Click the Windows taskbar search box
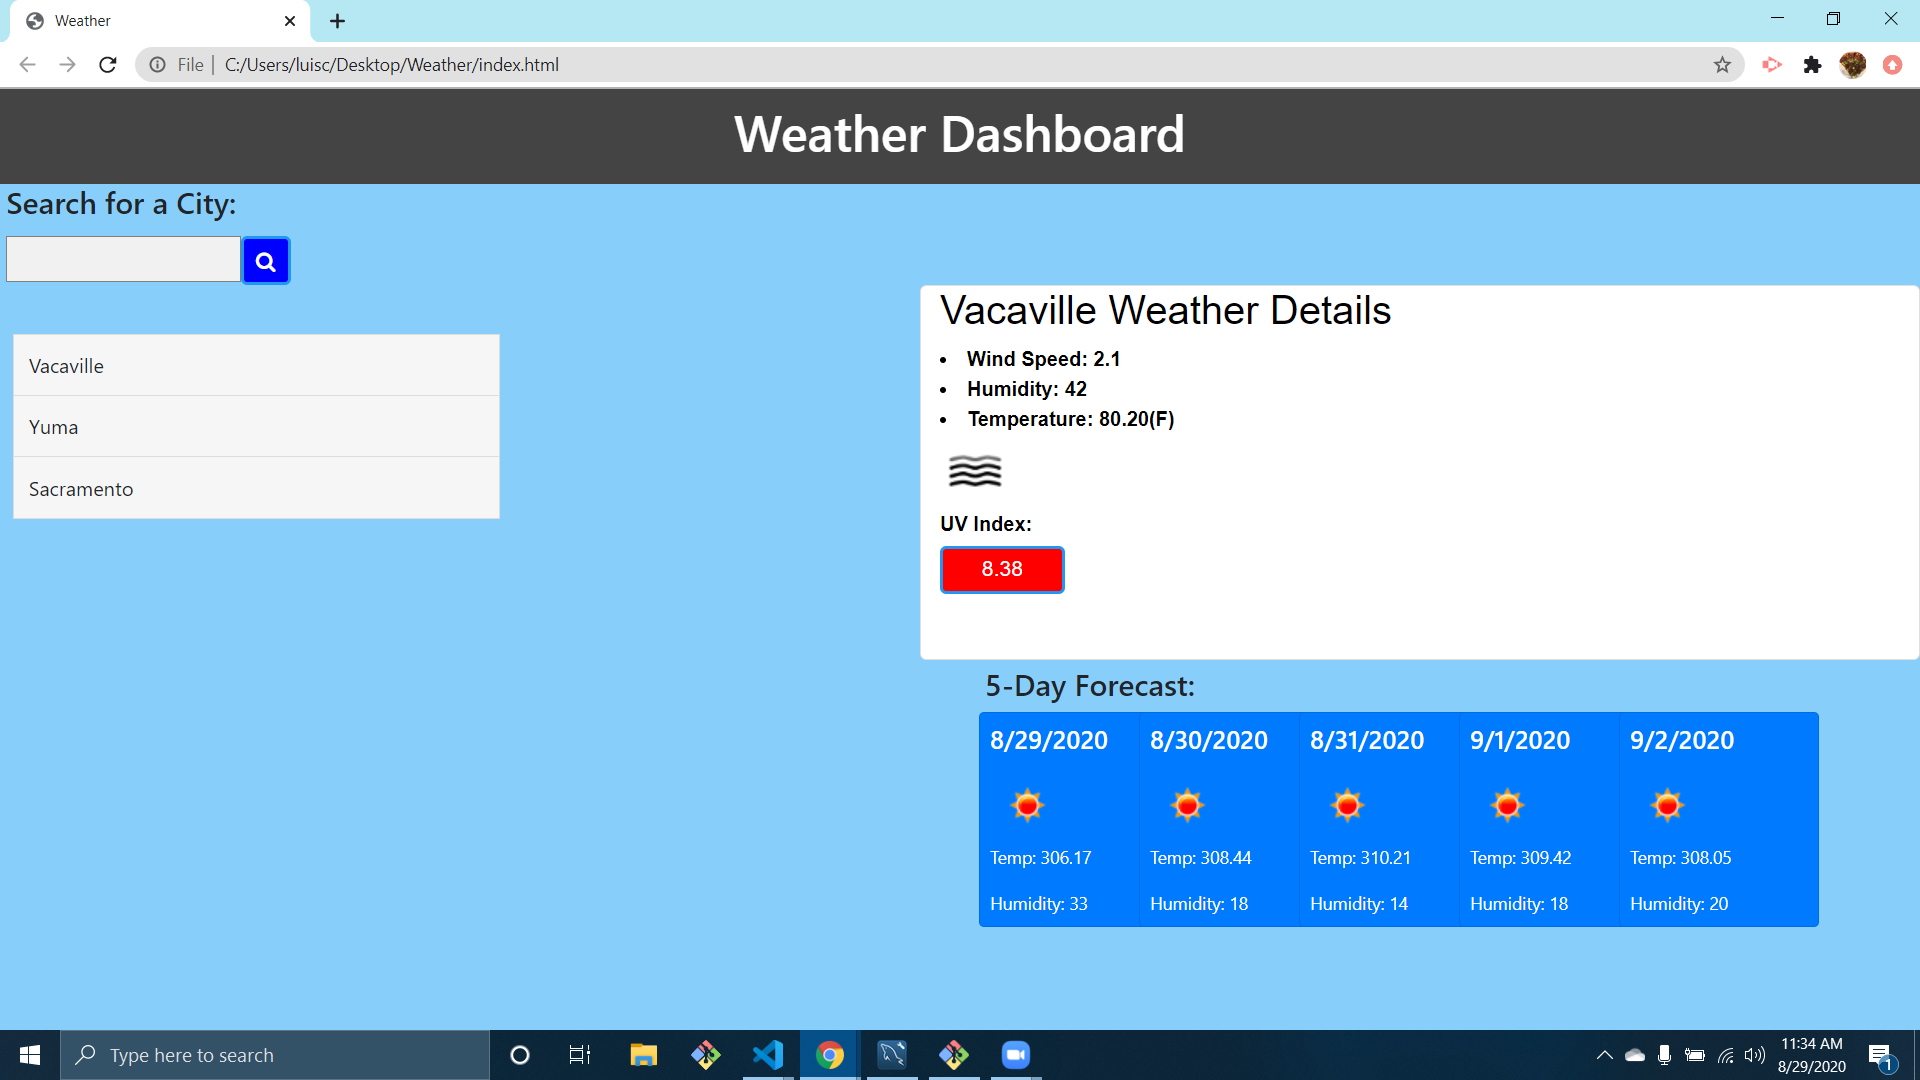Viewport: 1920px width, 1080px height. 275,1055
